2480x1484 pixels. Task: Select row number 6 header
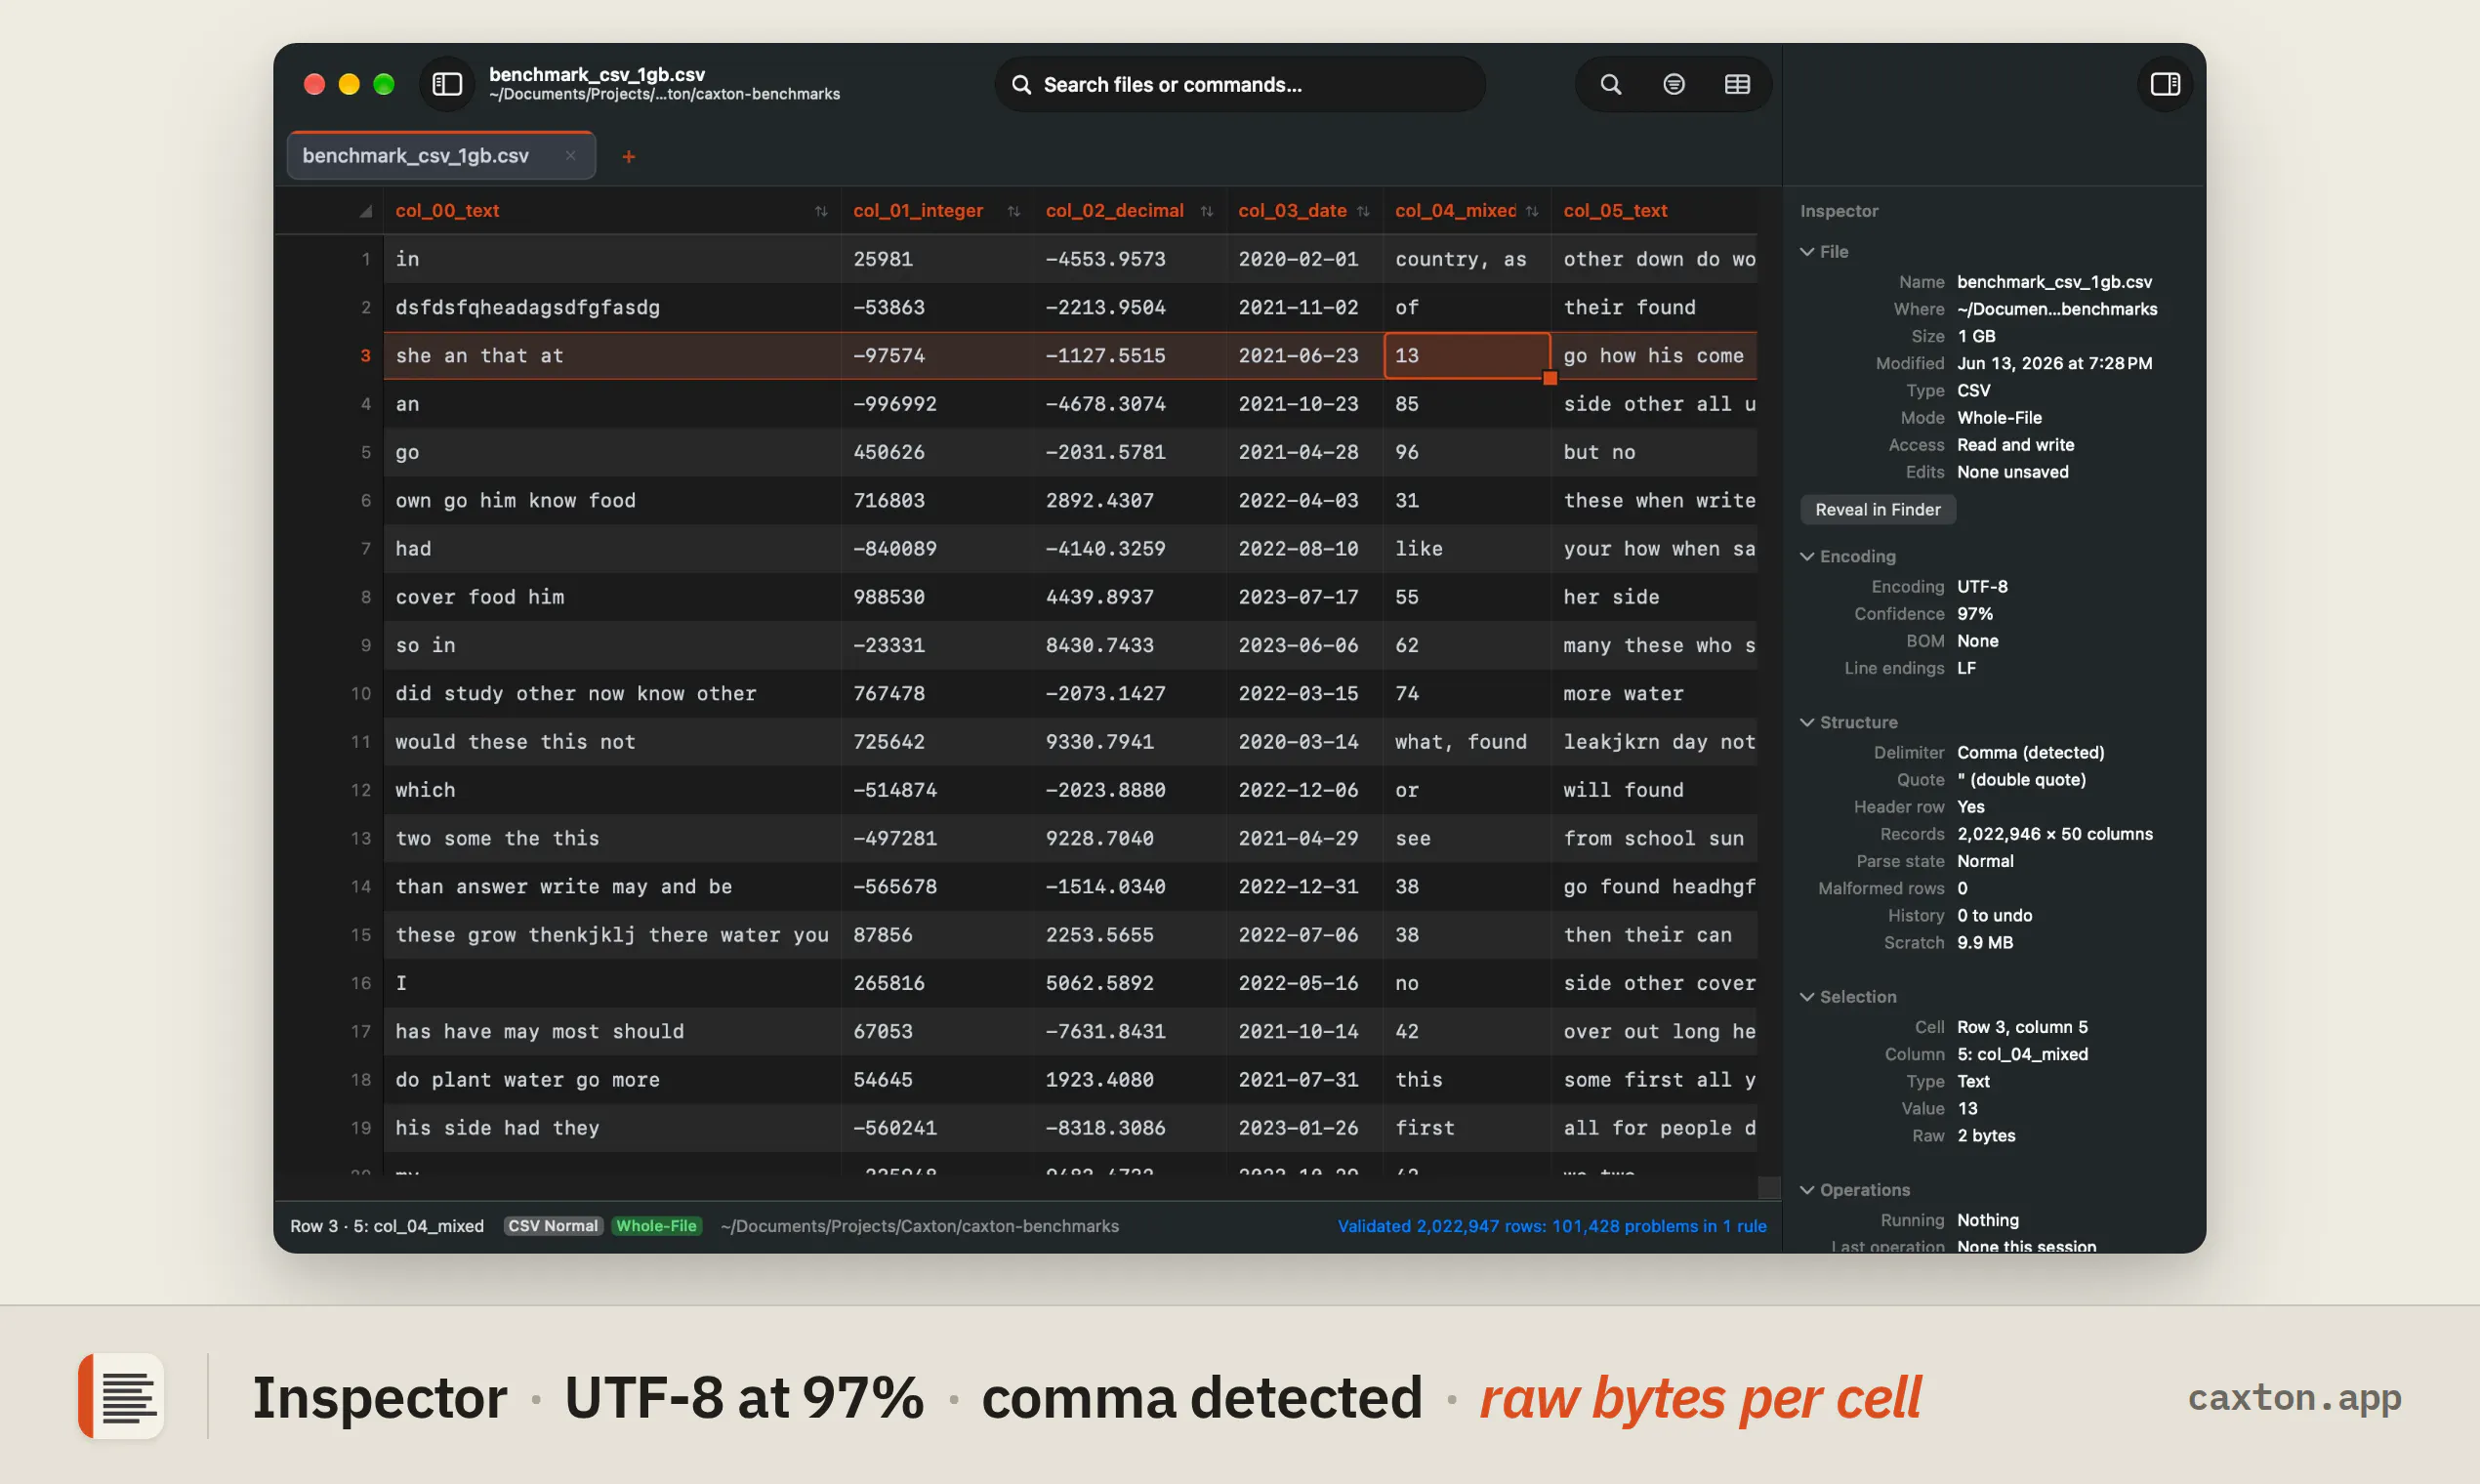pos(365,500)
